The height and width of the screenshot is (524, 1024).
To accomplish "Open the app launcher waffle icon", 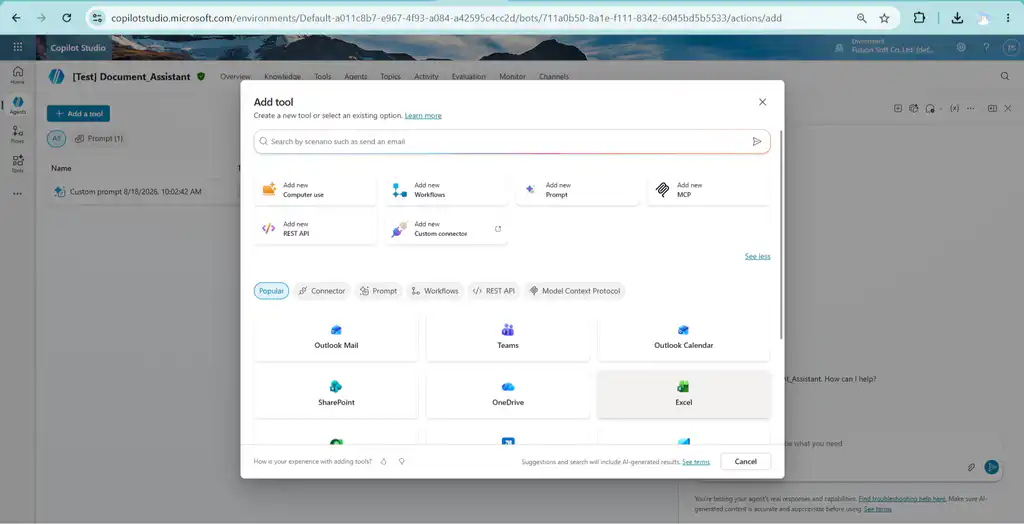I will (18, 47).
